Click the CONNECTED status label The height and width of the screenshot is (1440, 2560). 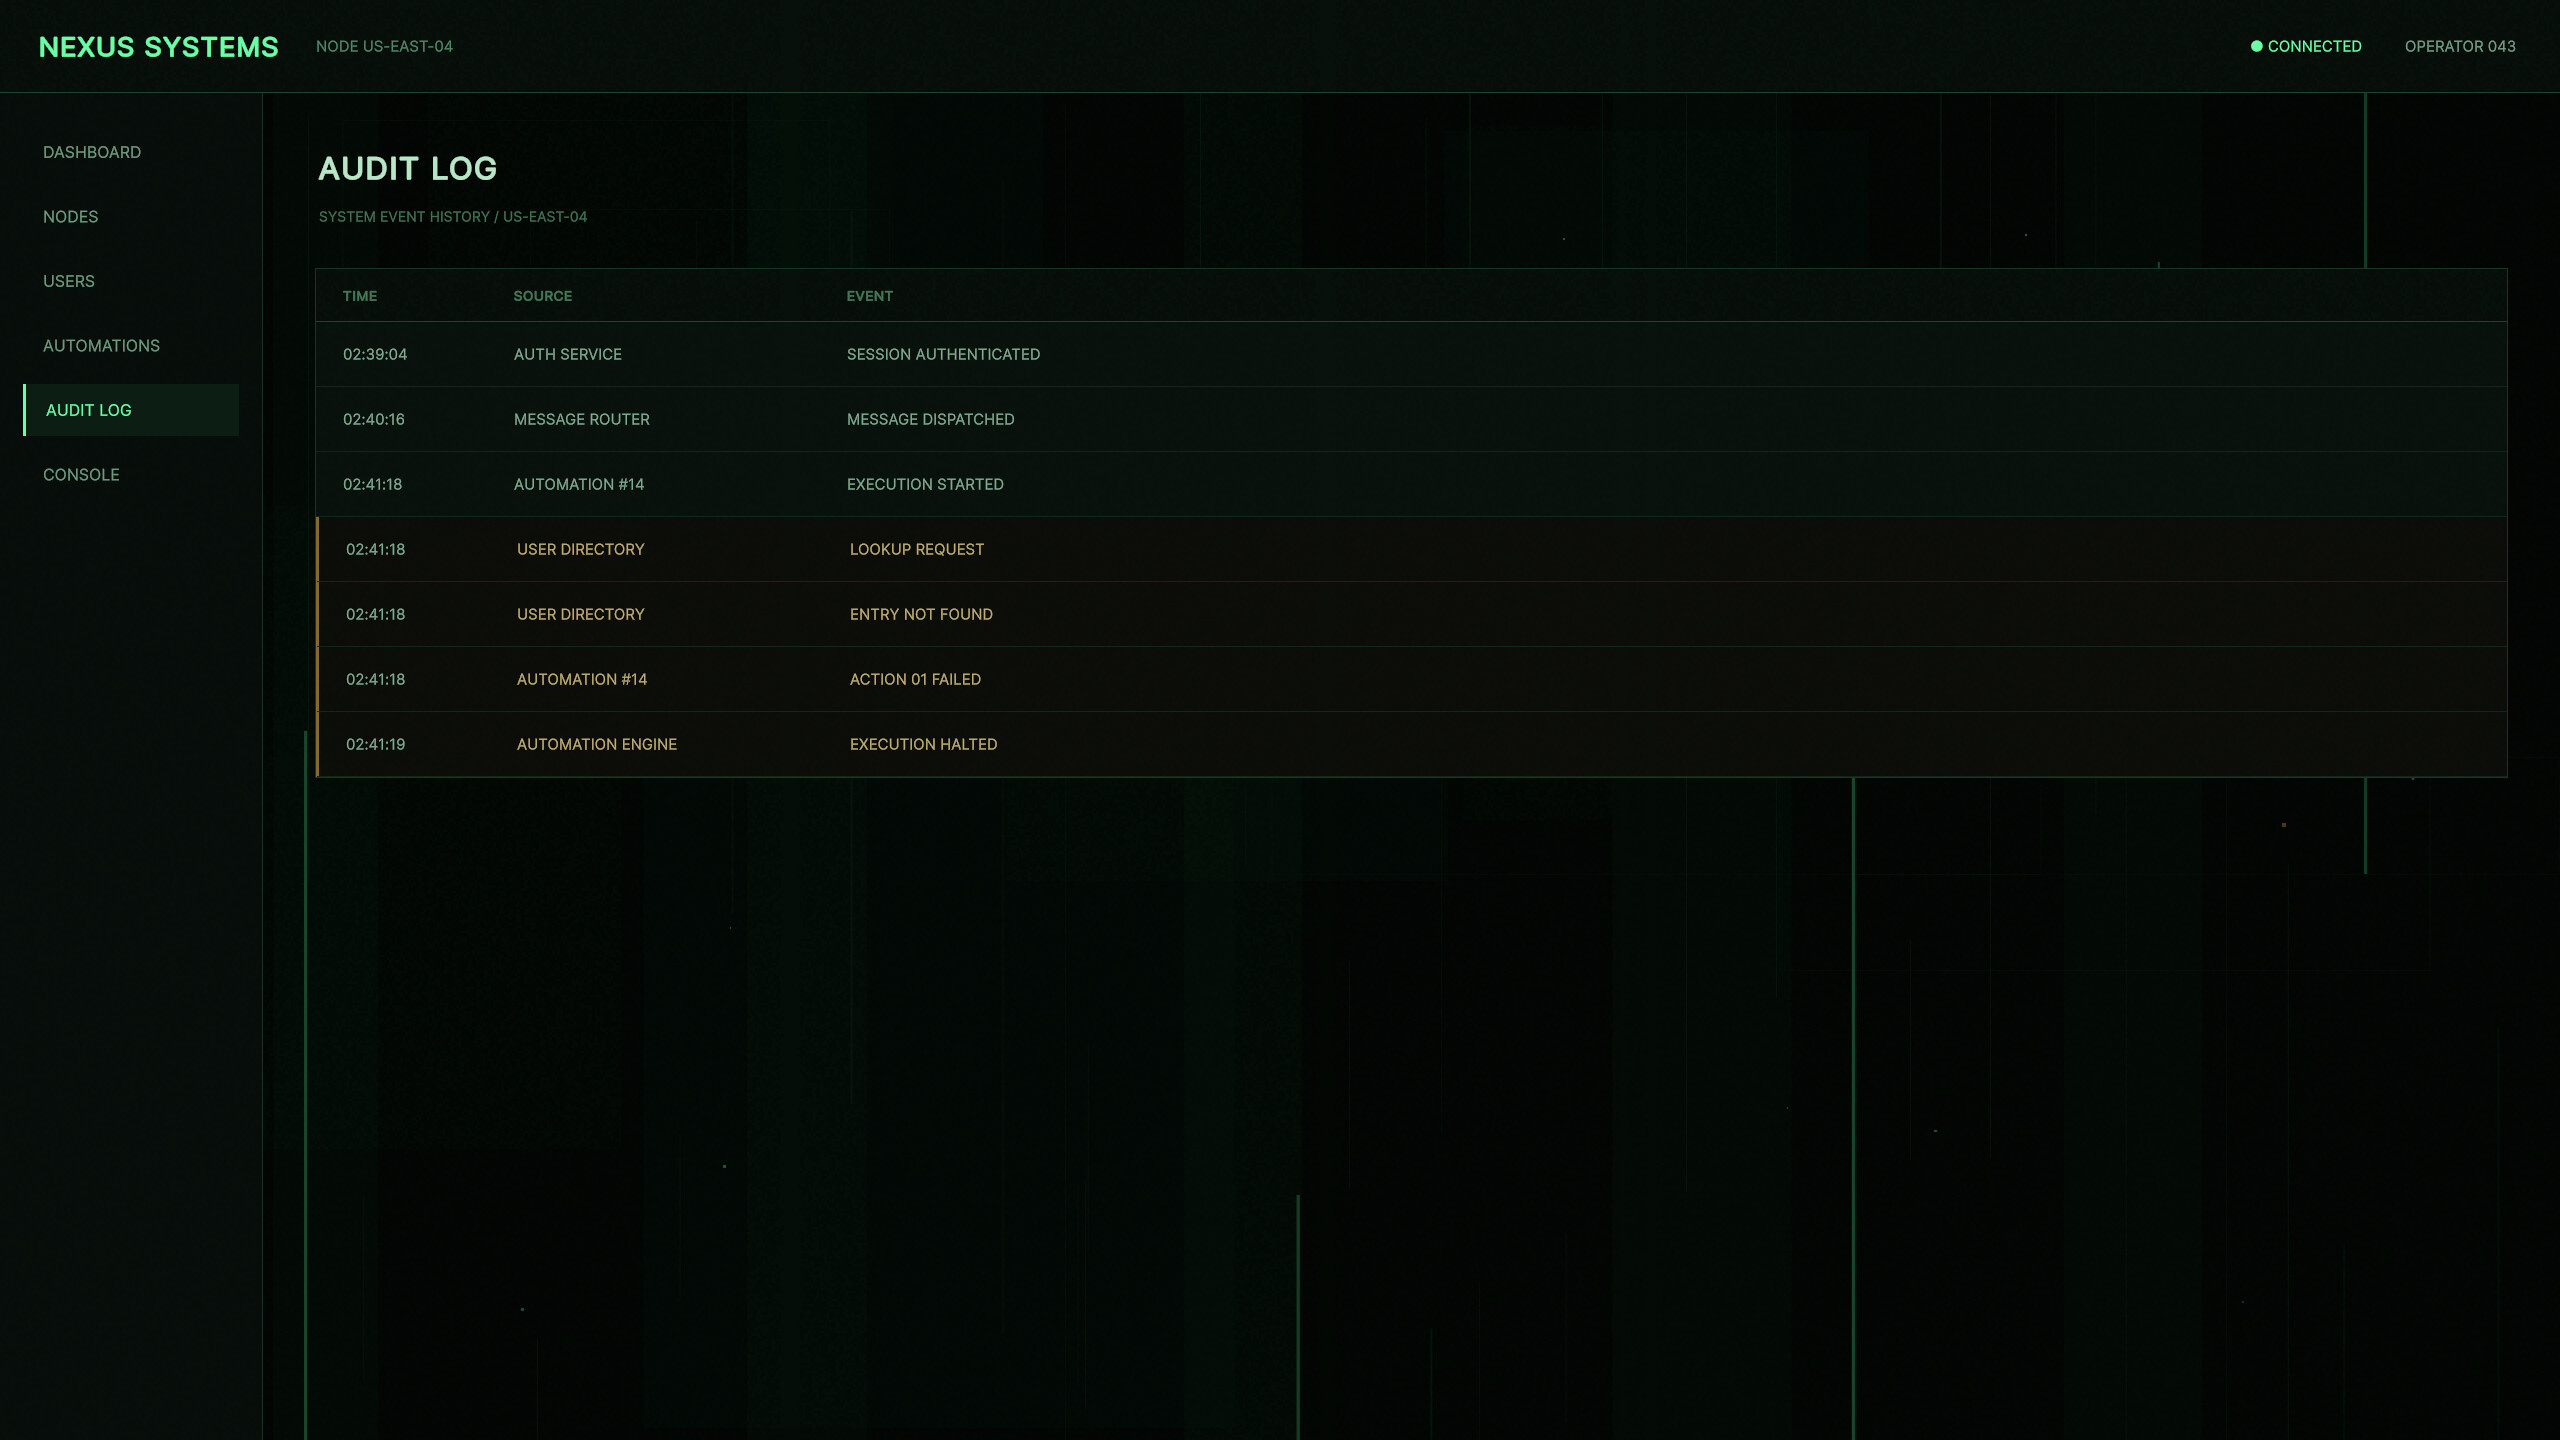click(2314, 46)
